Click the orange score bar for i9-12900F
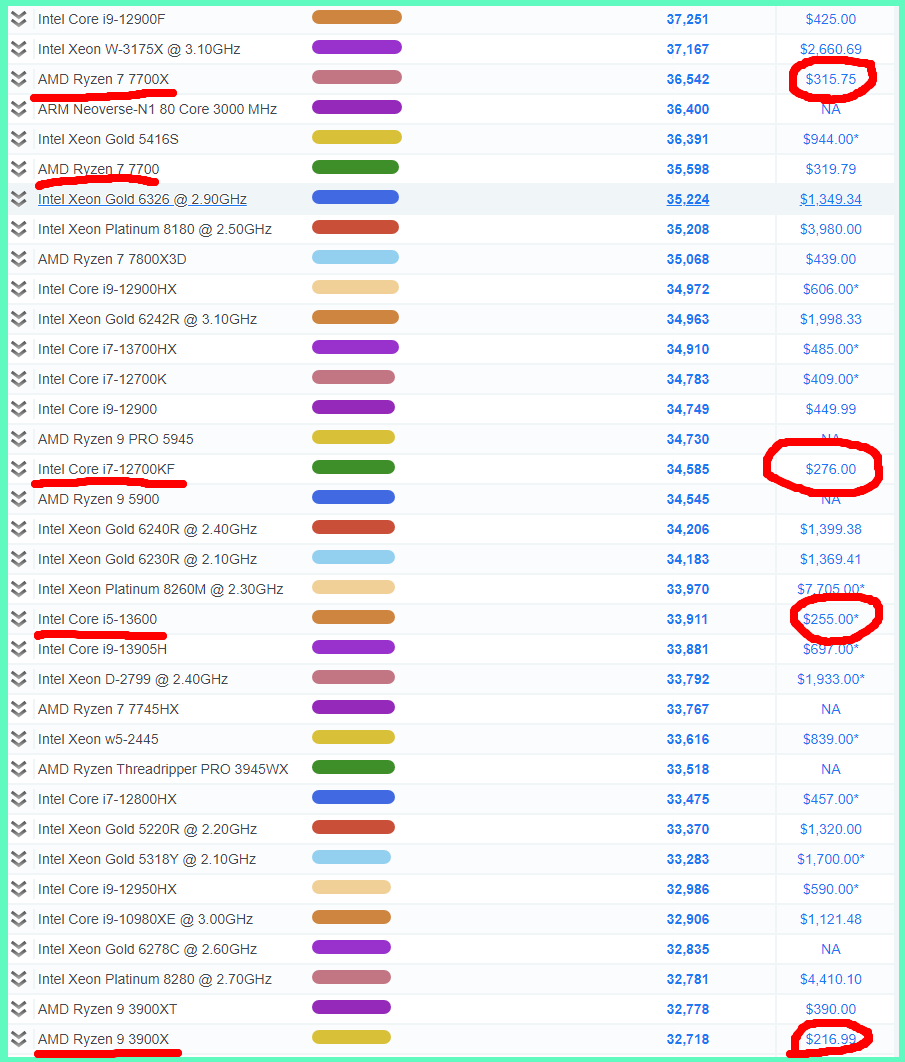This screenshot has width=905, height=1062. pos(357,17)
